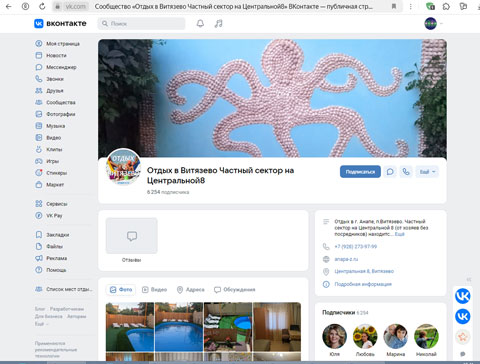
Task: Open anapa-z.ru website link
Action: pos(346,259)
